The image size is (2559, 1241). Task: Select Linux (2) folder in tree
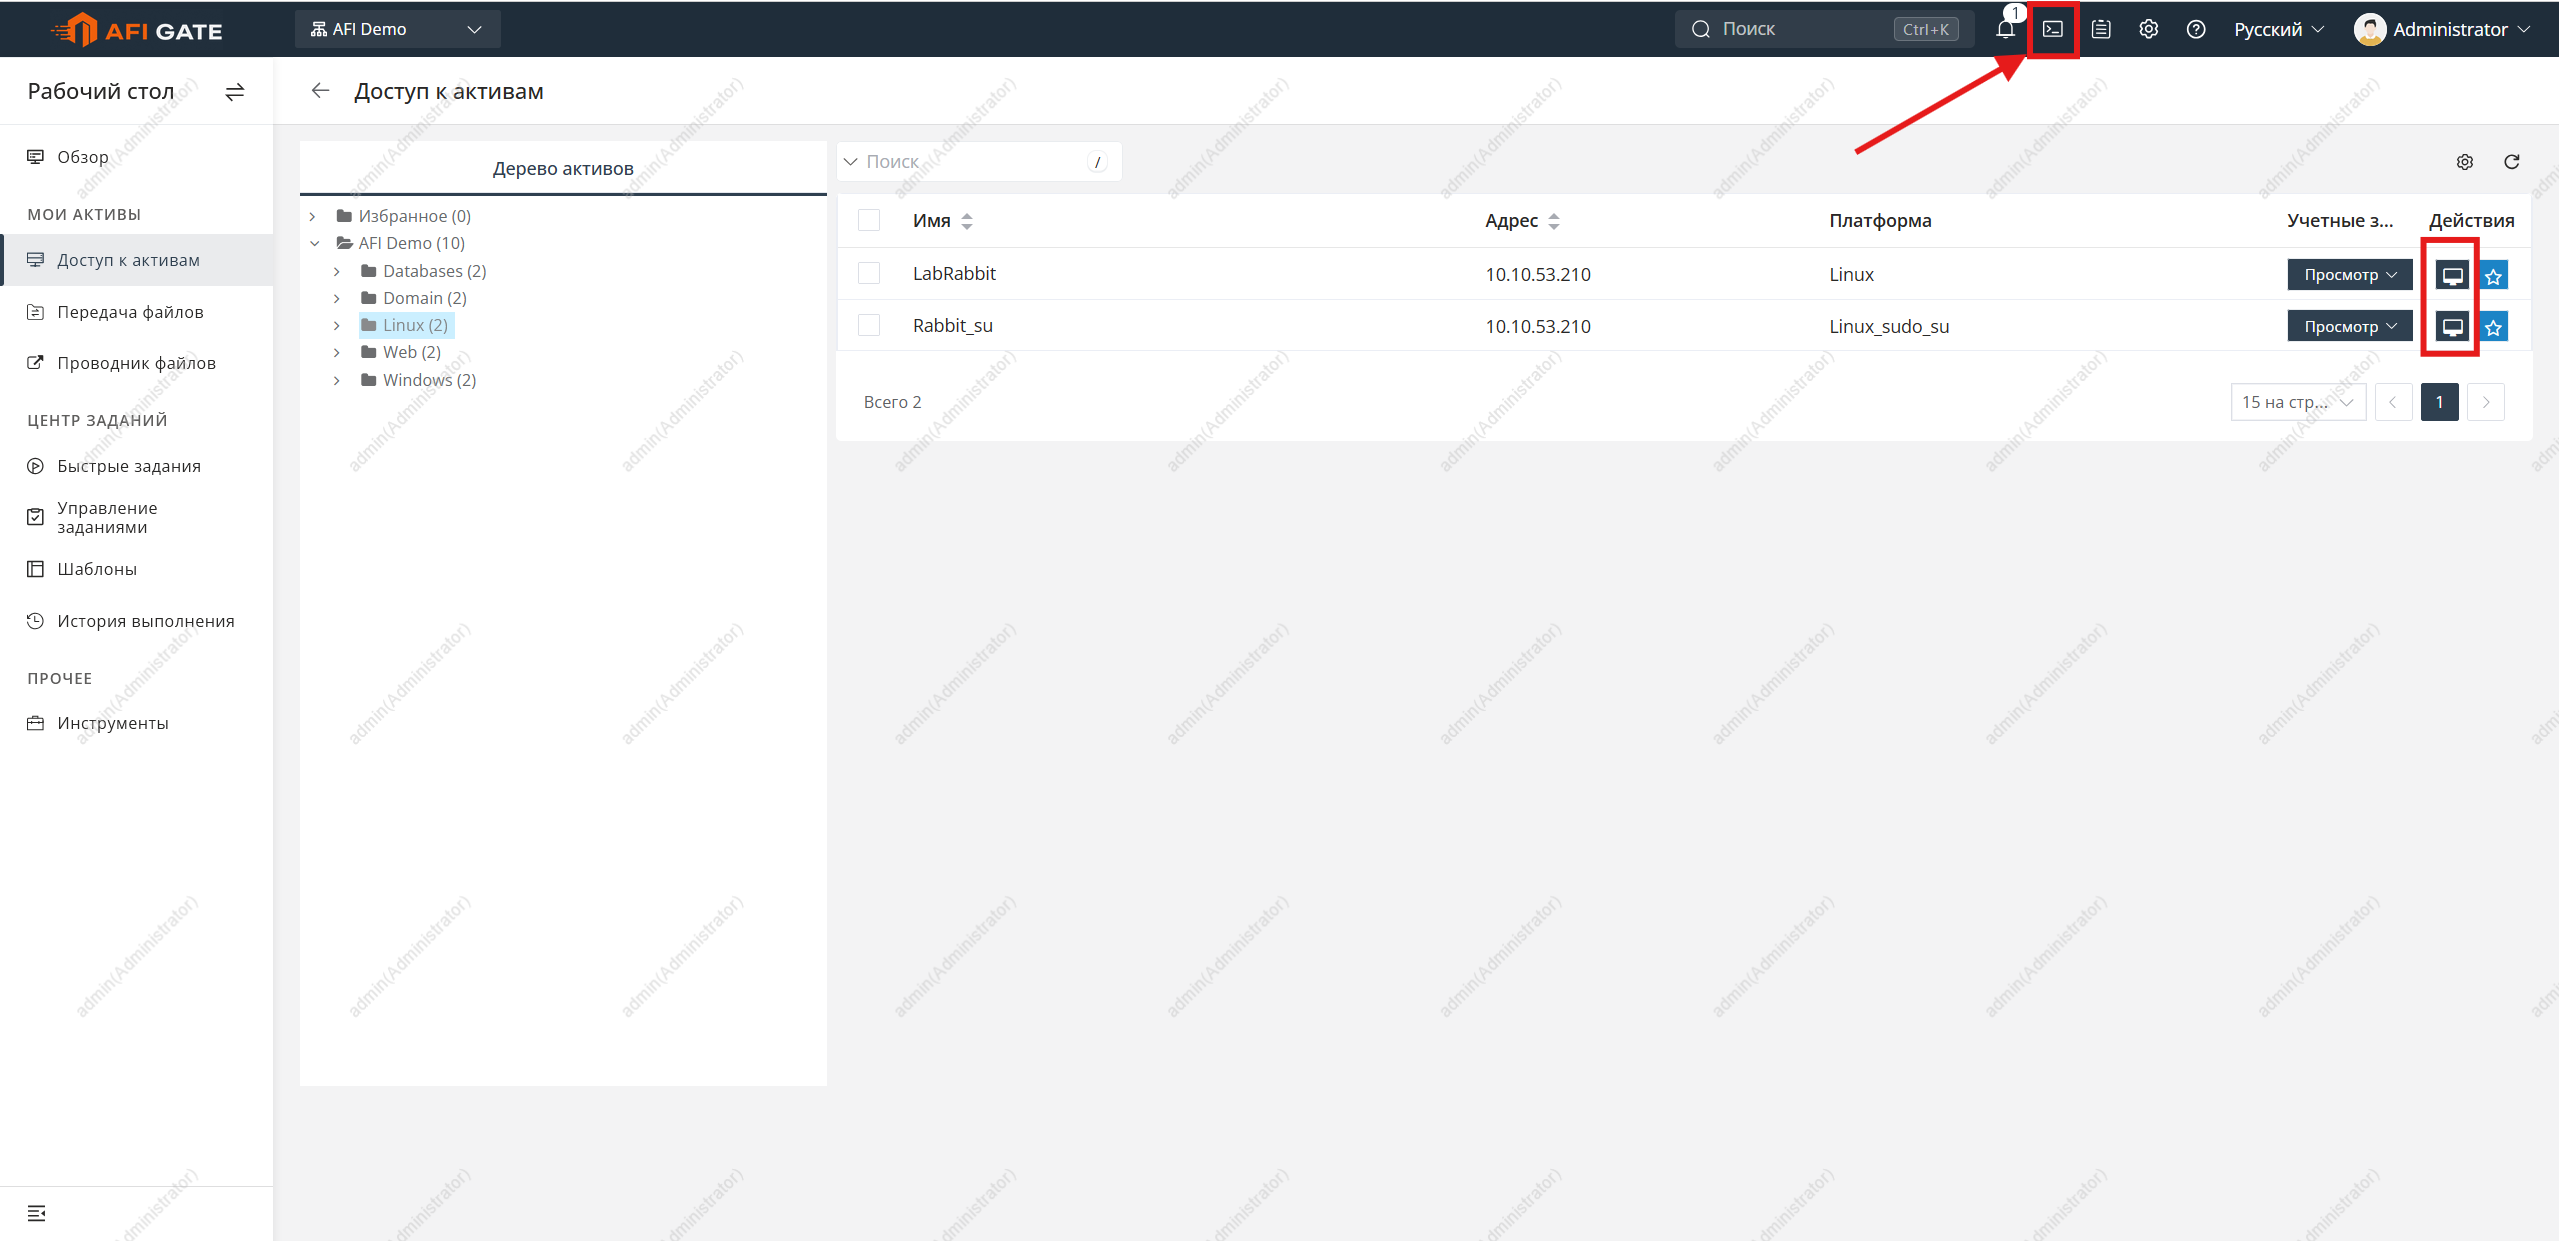[x=406, y=325]
